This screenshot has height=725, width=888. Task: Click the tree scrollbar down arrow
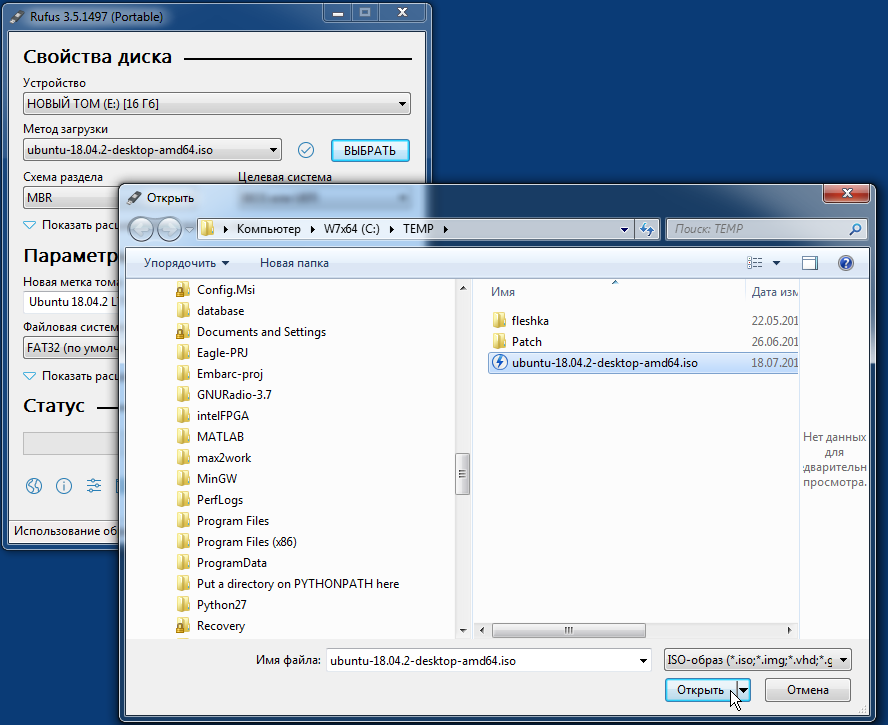pos(463,630)
